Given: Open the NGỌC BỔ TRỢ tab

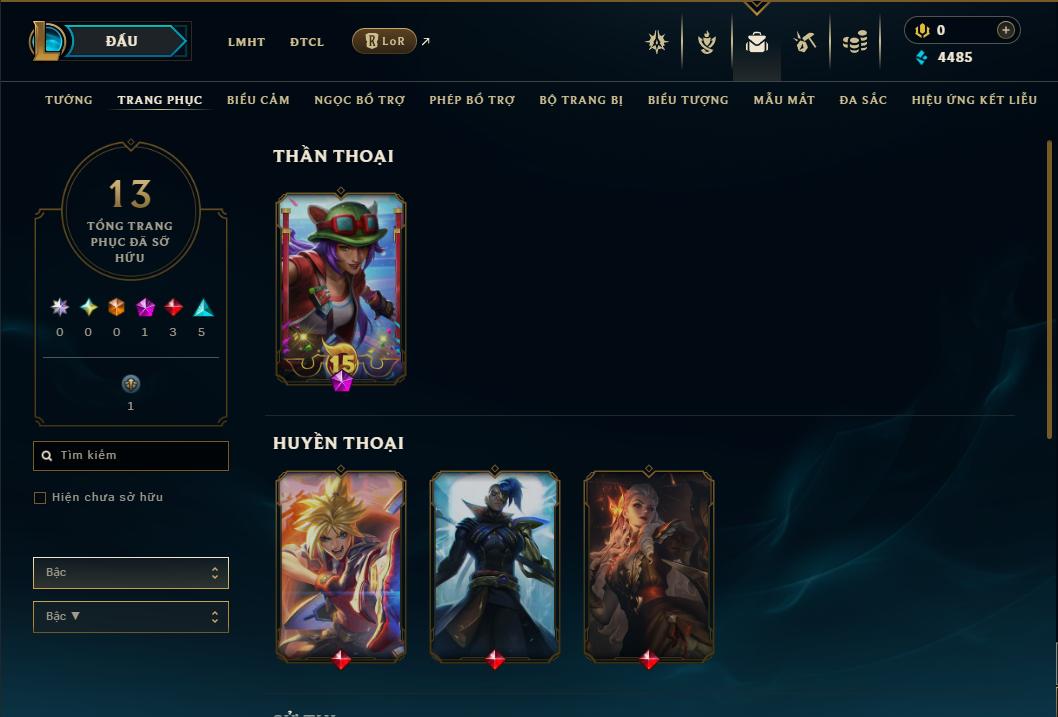Looking at the screenshot, I should 360,100.
